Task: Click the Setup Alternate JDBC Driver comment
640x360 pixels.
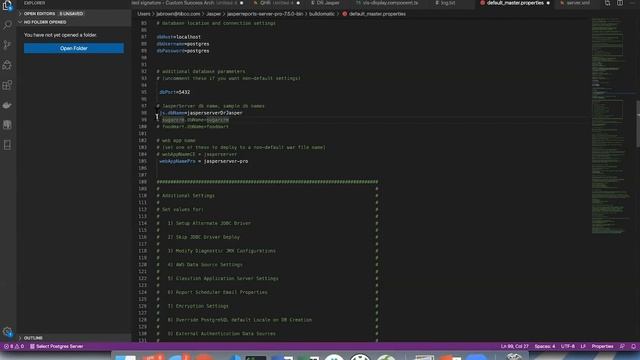Action: [209, 223]
